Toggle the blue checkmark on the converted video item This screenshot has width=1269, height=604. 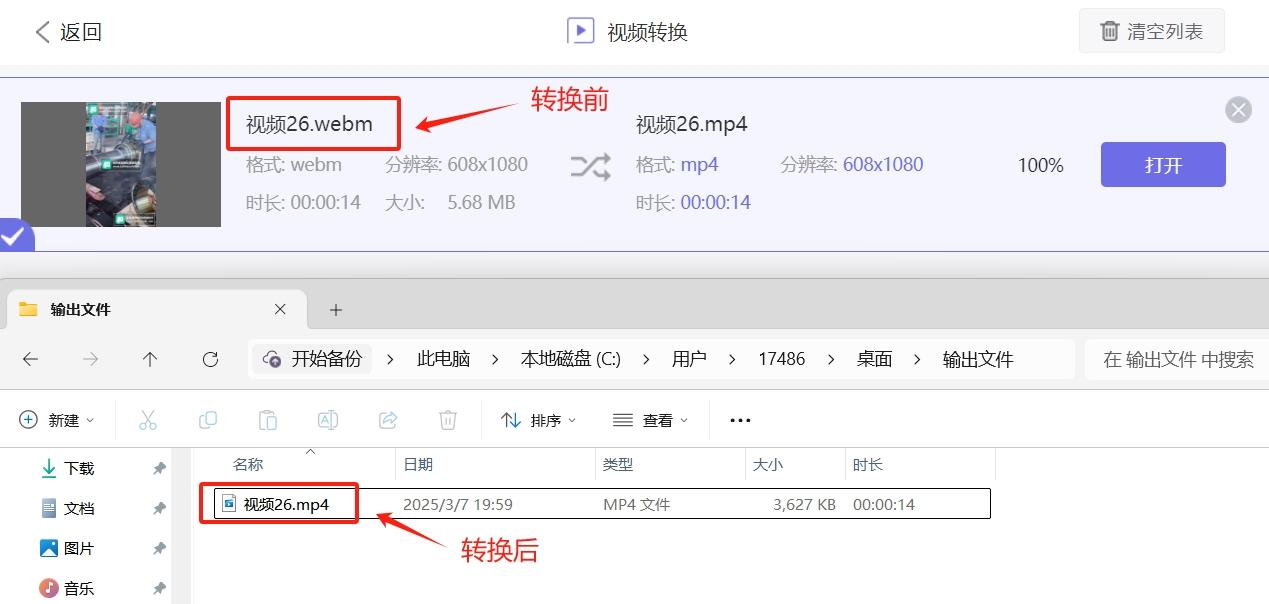pyautogui.click(x=14, y=236)
